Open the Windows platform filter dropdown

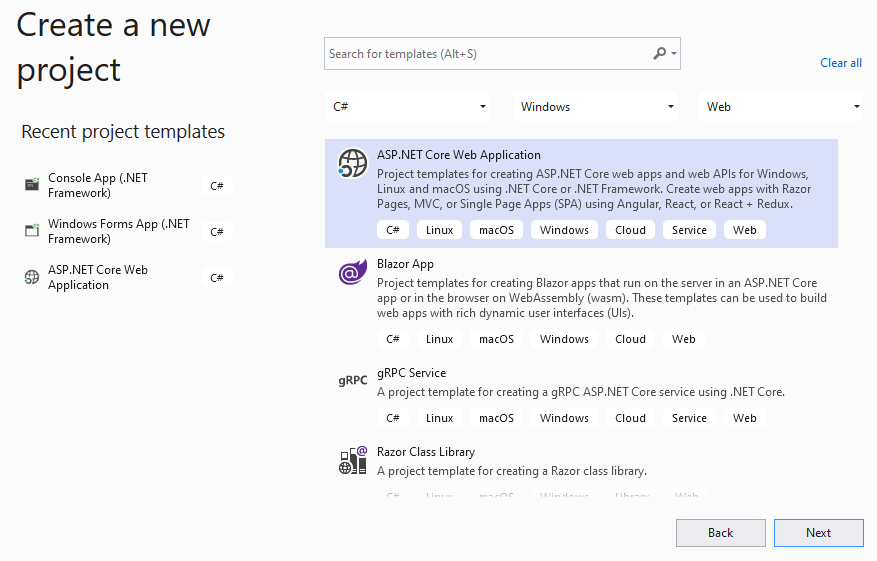pos(595,106)
